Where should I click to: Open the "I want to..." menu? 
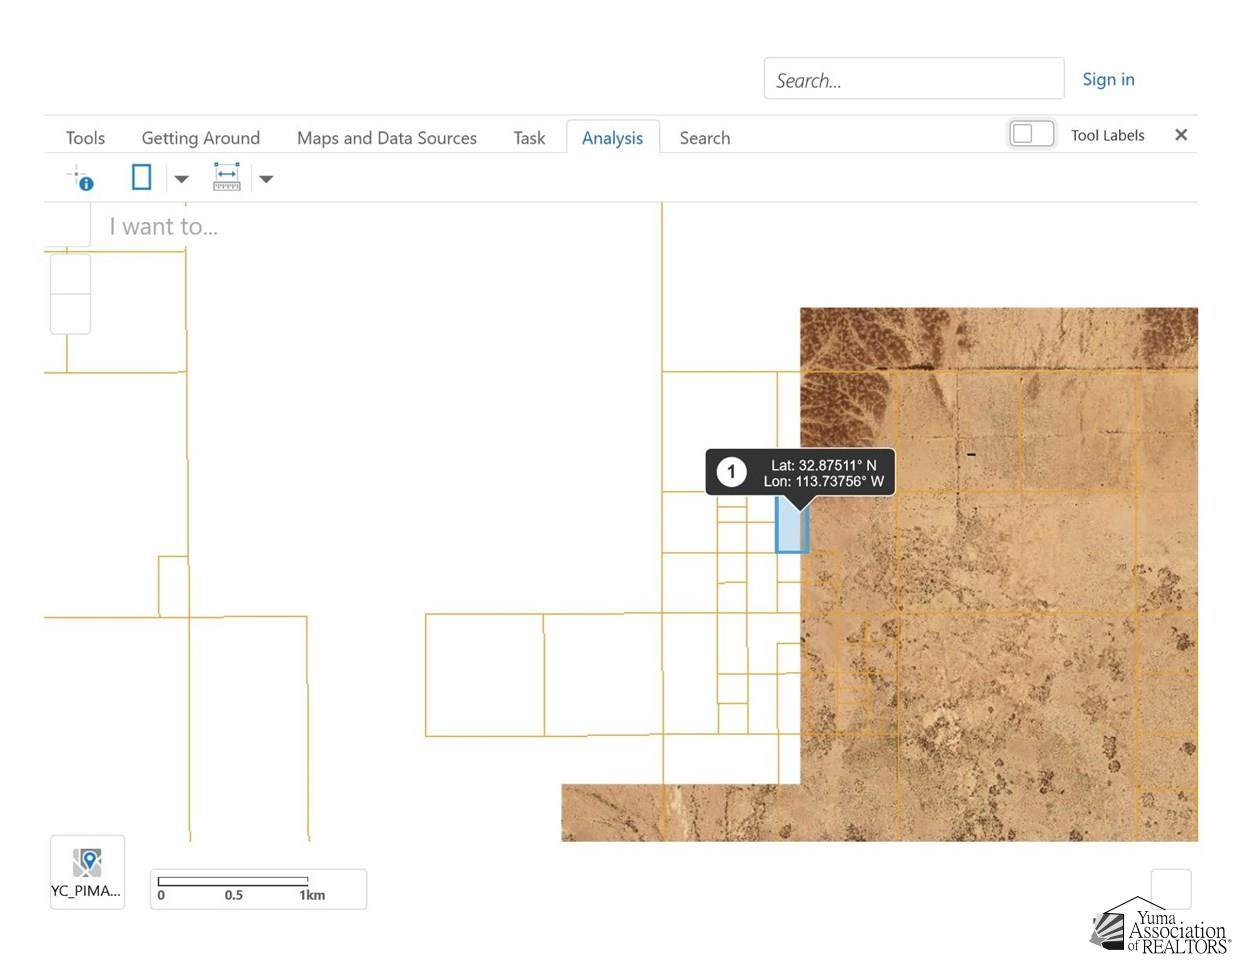click(x=164, y=227)
